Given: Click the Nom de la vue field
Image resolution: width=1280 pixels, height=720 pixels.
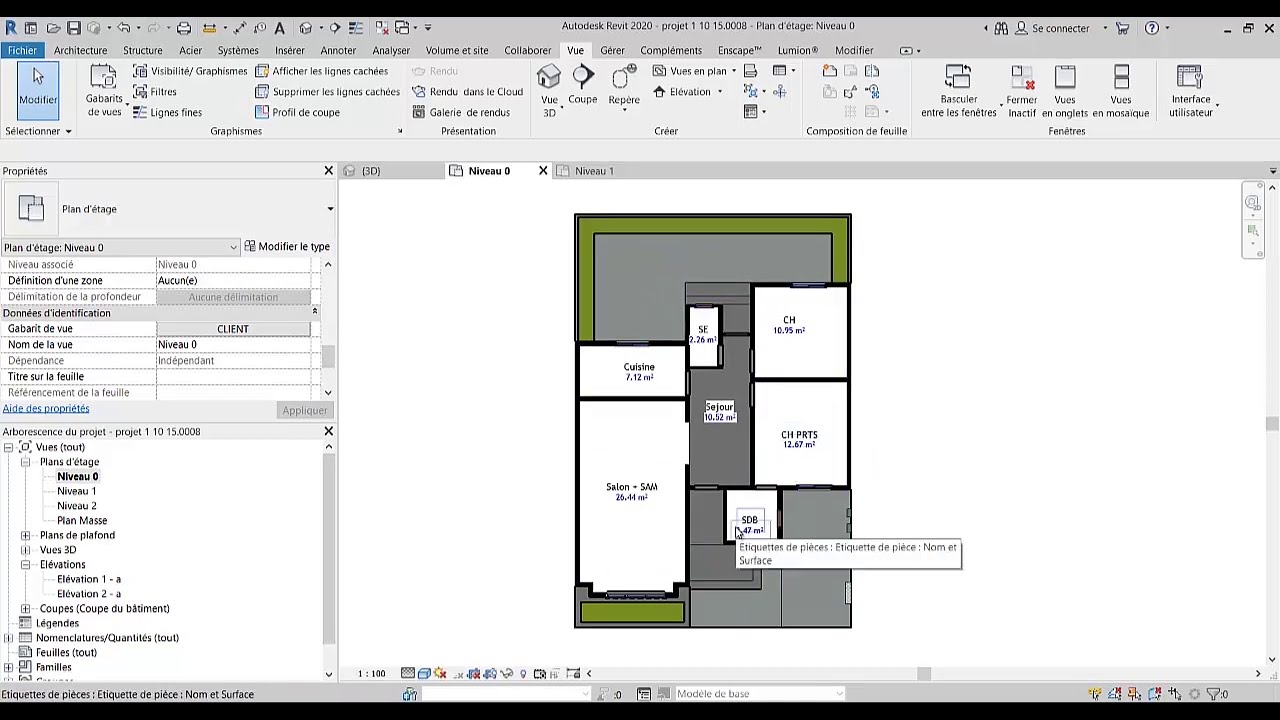Looking at the screenshot, I should pos(232,345).
